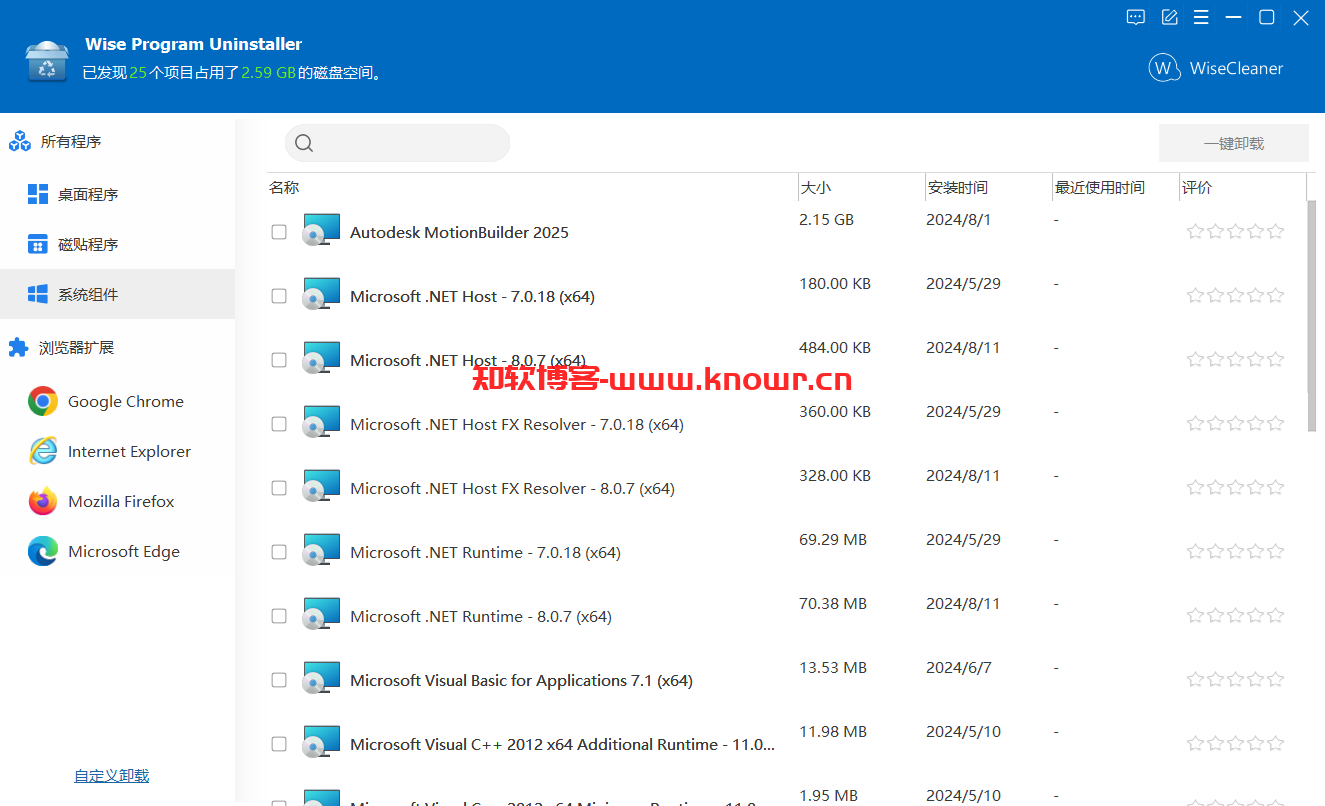The image size is (1325, 806).
Task: Click the 一键卸载 button
Action: tap(1234, 143)
